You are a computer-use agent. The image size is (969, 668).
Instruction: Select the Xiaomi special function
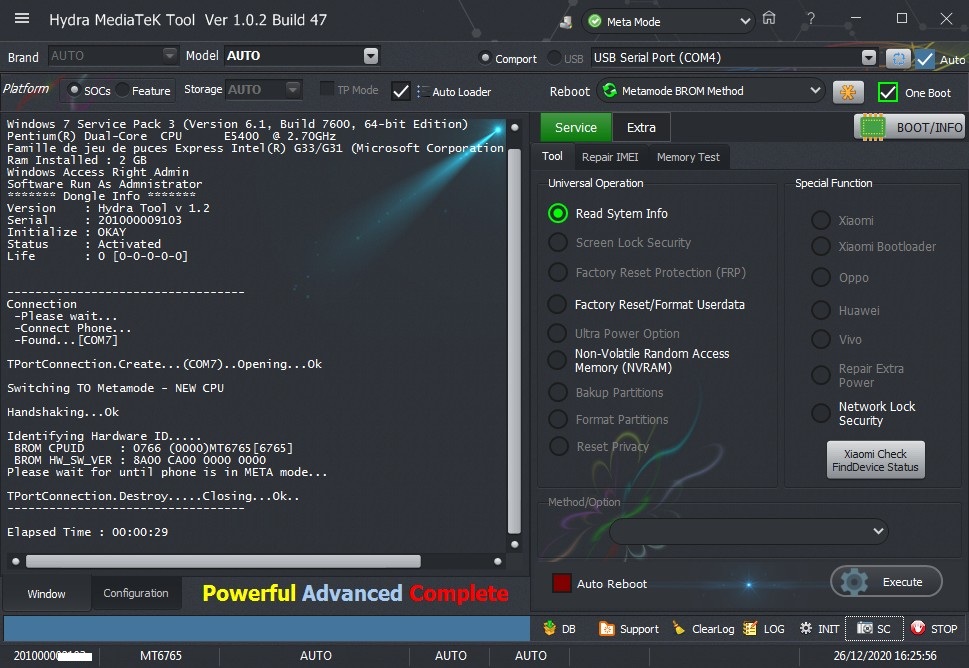[x=821, y=220]
